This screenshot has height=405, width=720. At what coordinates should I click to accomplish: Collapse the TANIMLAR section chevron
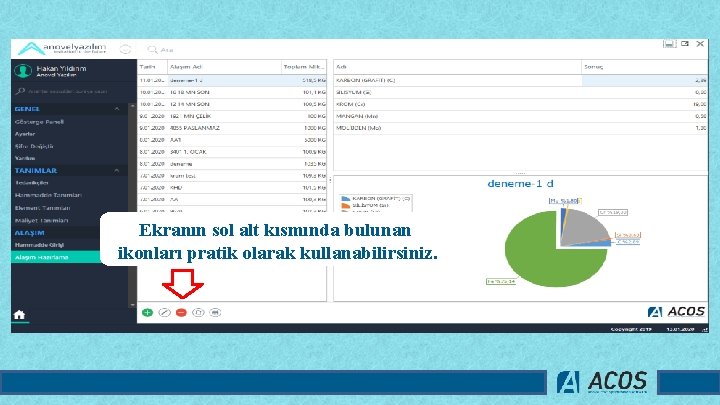117,170
